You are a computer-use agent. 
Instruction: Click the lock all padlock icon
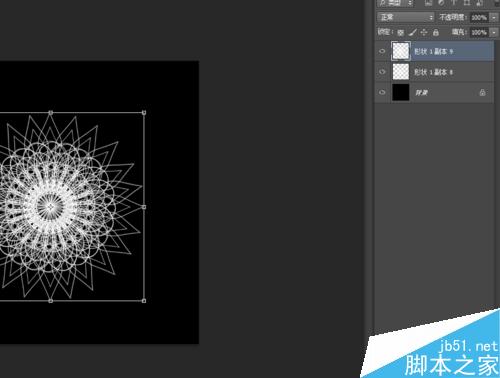point(436,32)
